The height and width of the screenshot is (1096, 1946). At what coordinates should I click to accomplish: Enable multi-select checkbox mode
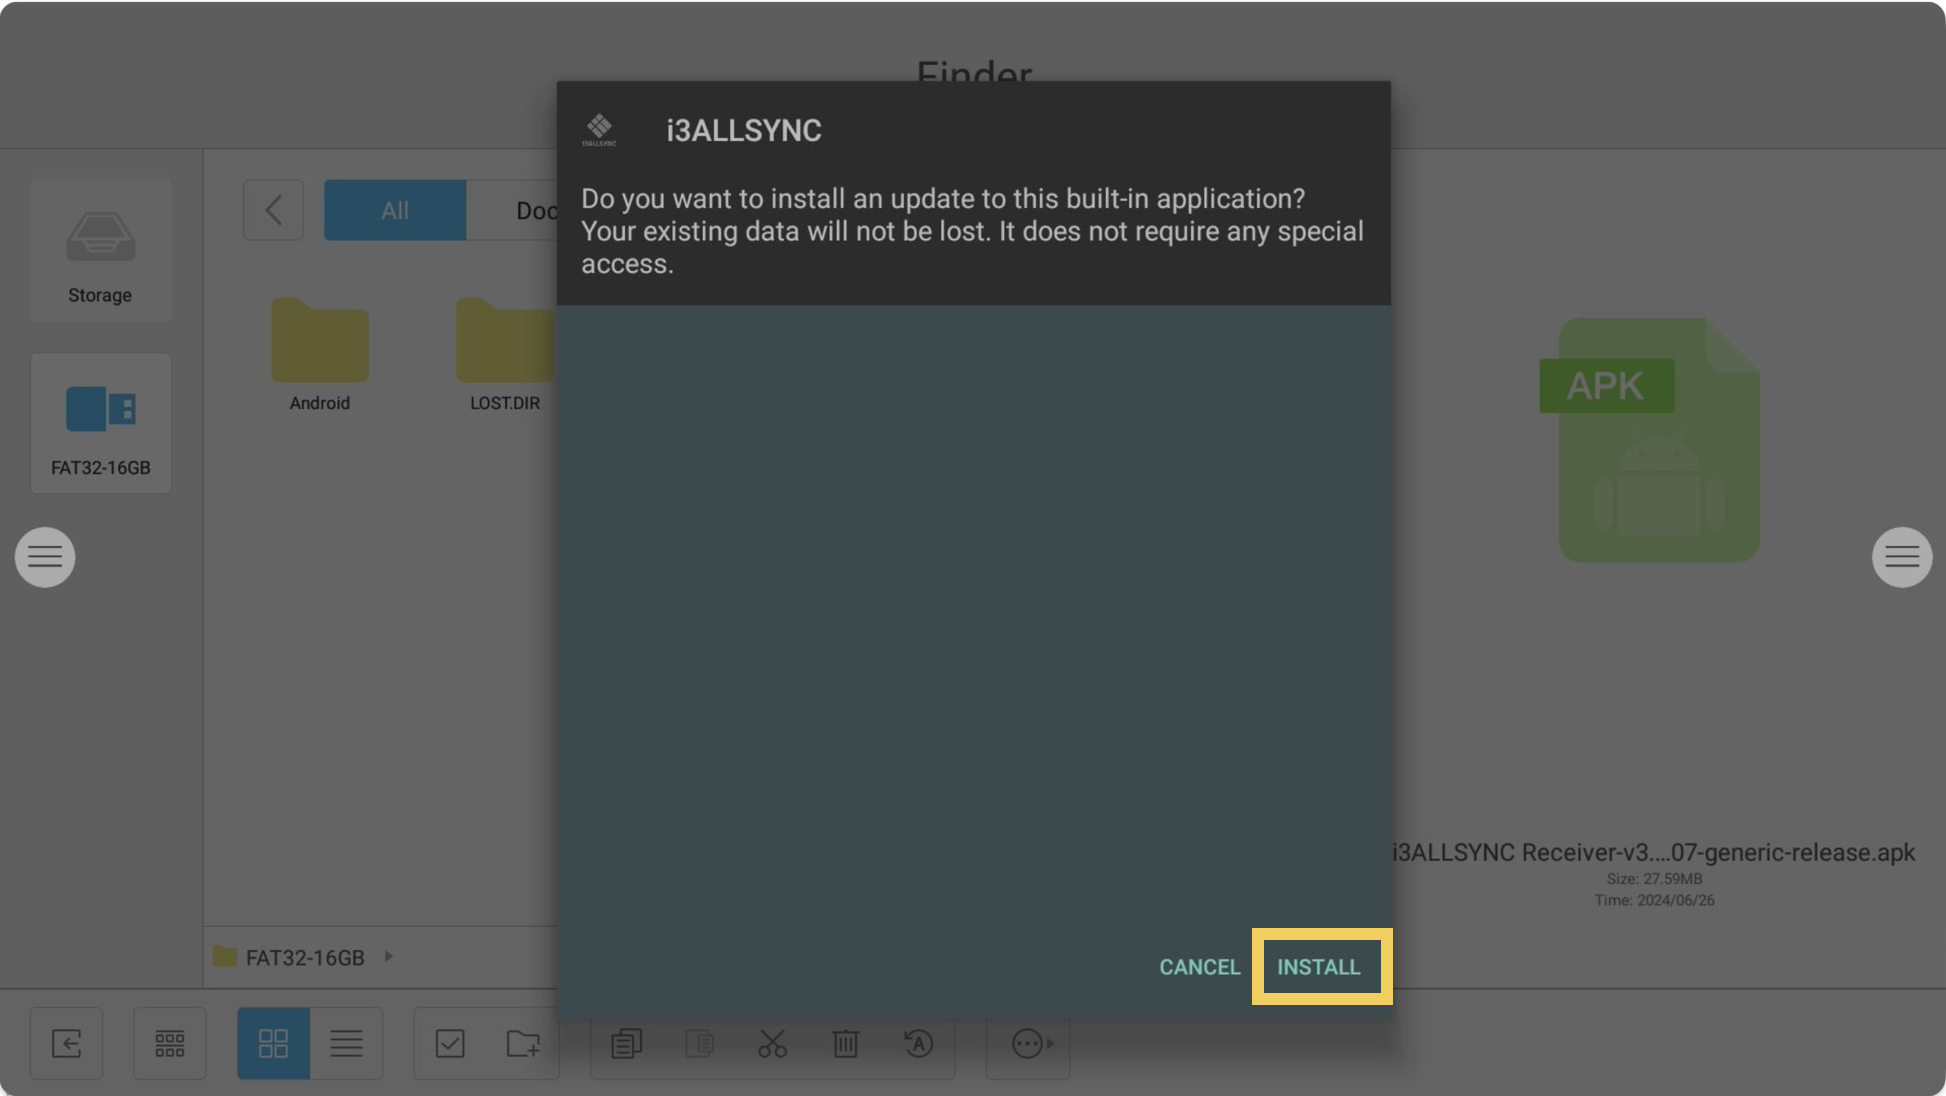coord(450,1044)
